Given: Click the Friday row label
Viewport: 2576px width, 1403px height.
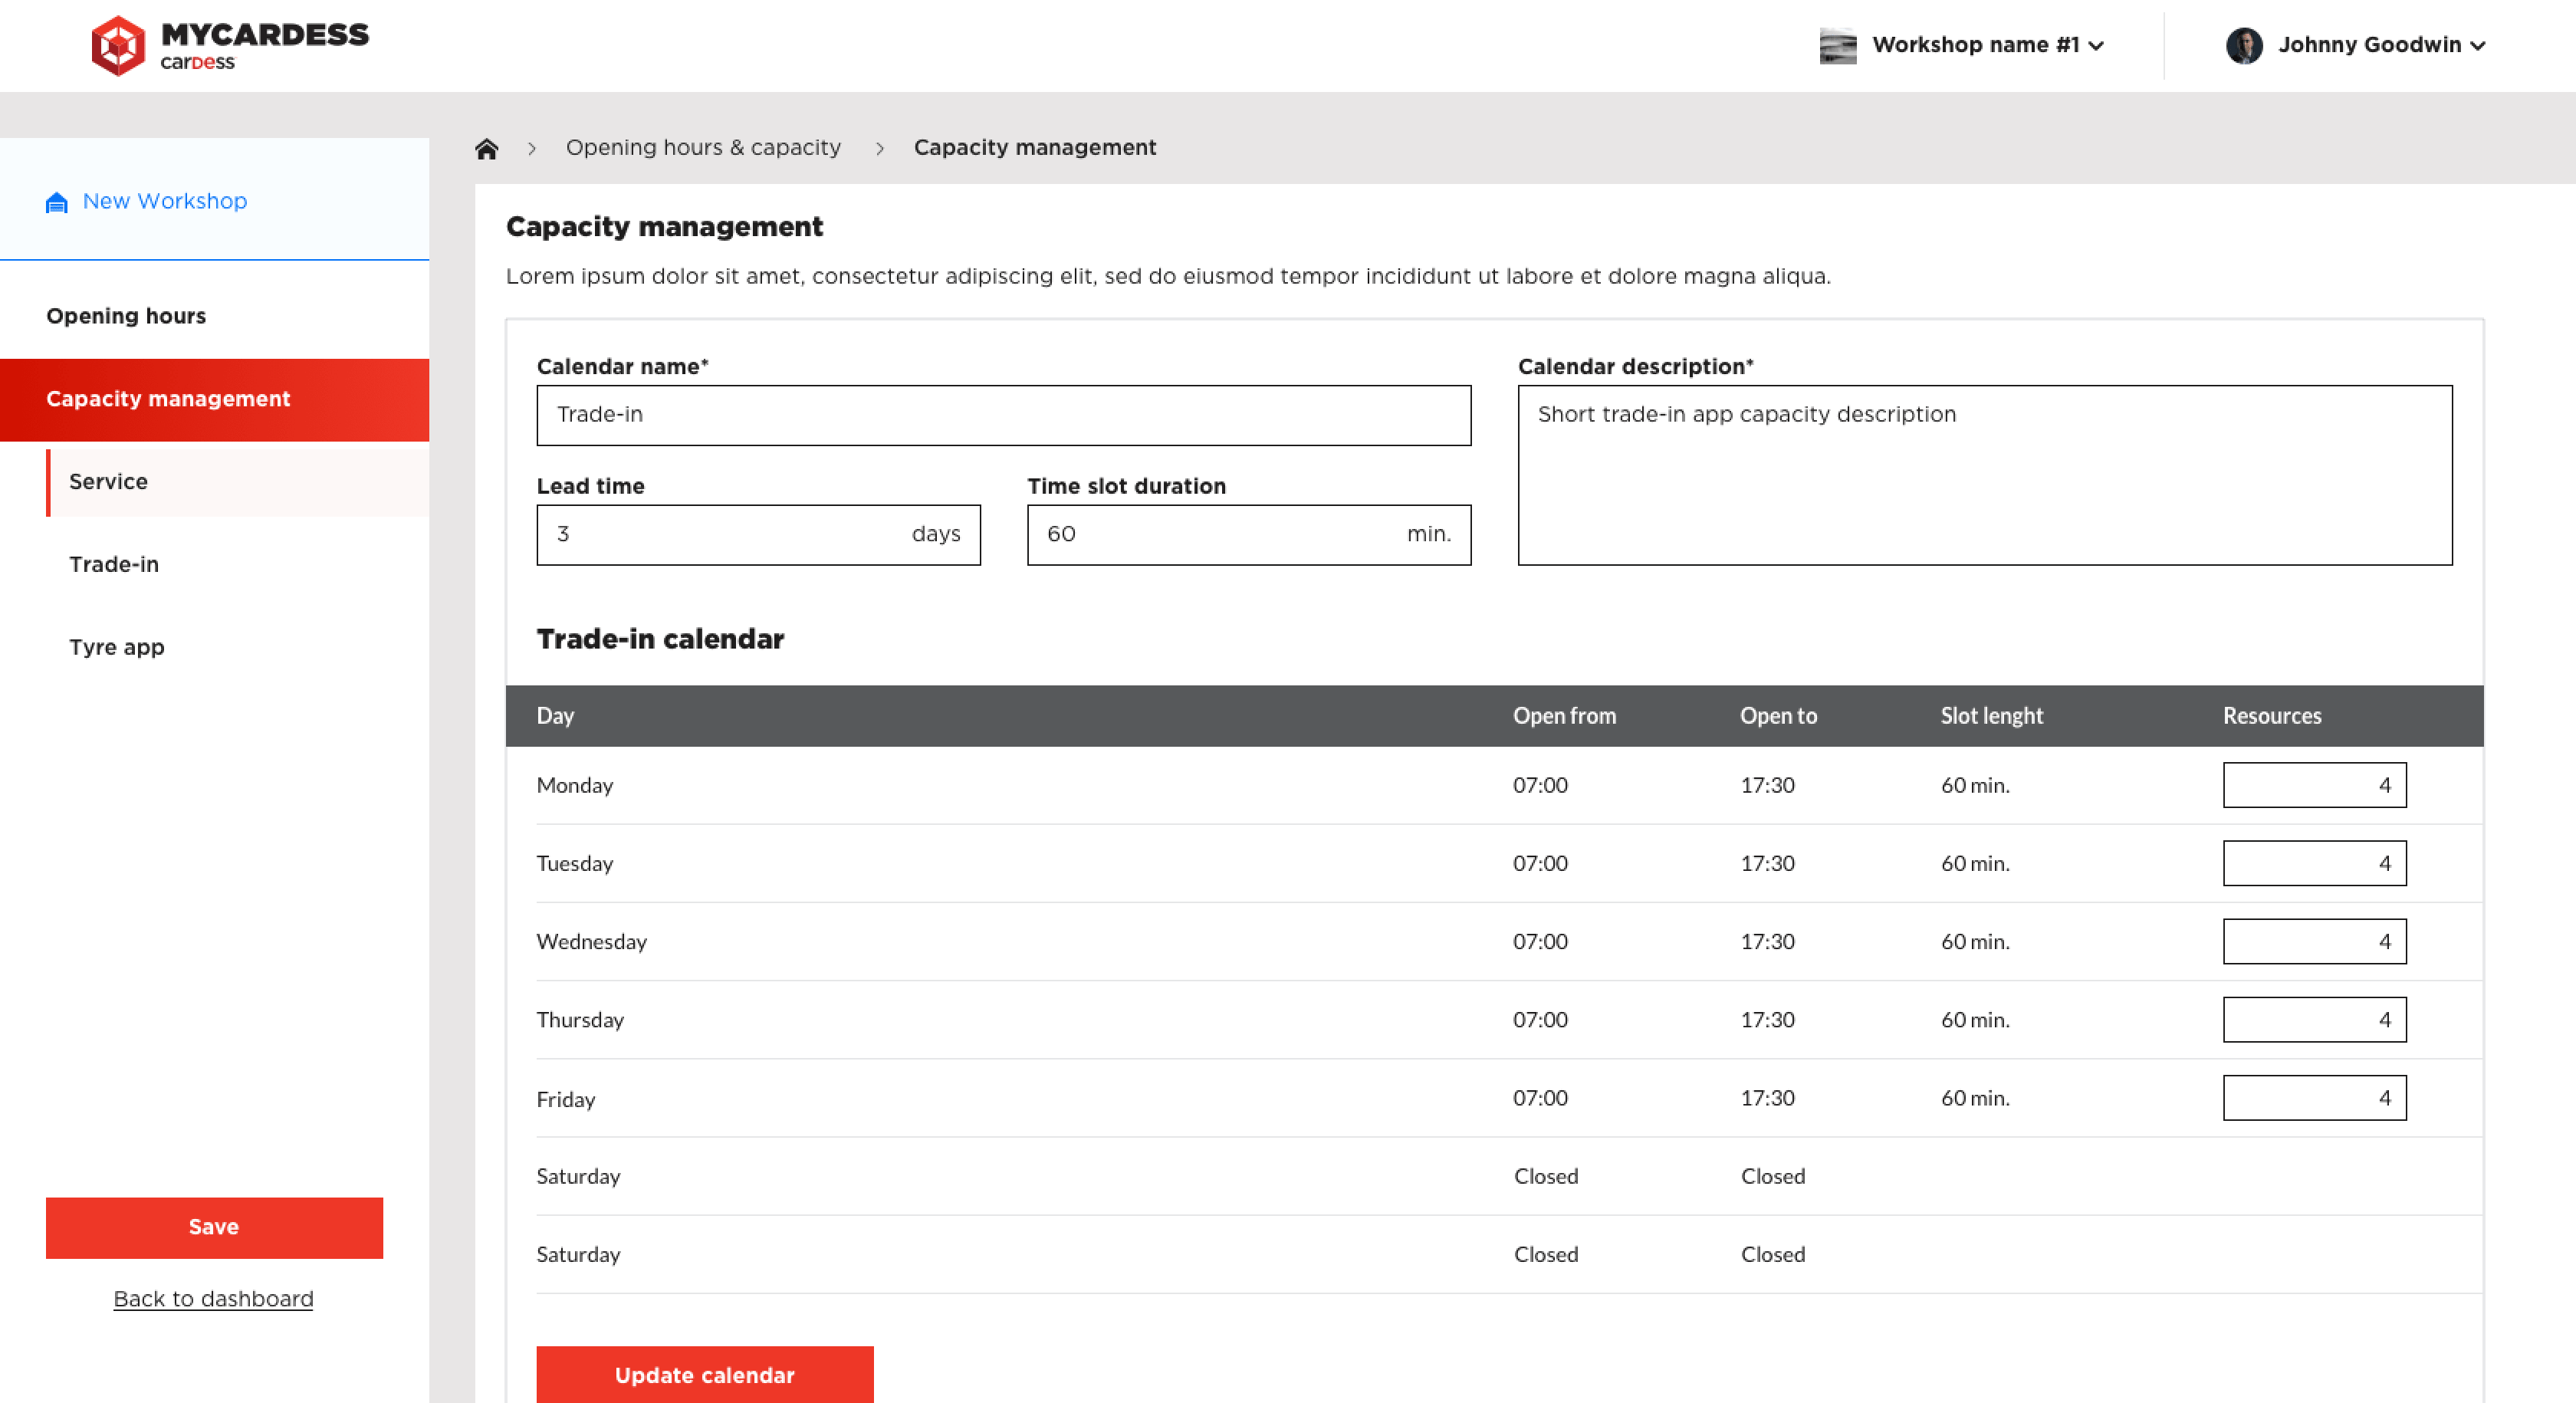Looking at the screenshot, I should [566, 1100].
